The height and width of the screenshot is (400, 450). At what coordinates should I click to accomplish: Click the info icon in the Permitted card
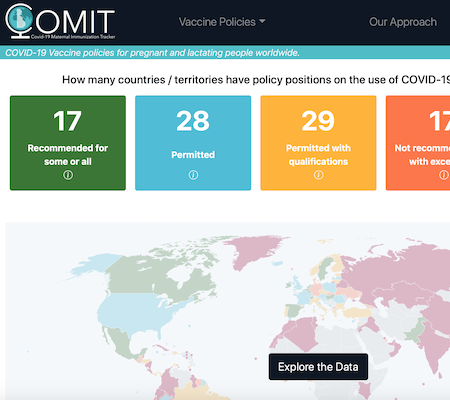tap(193, 175)
